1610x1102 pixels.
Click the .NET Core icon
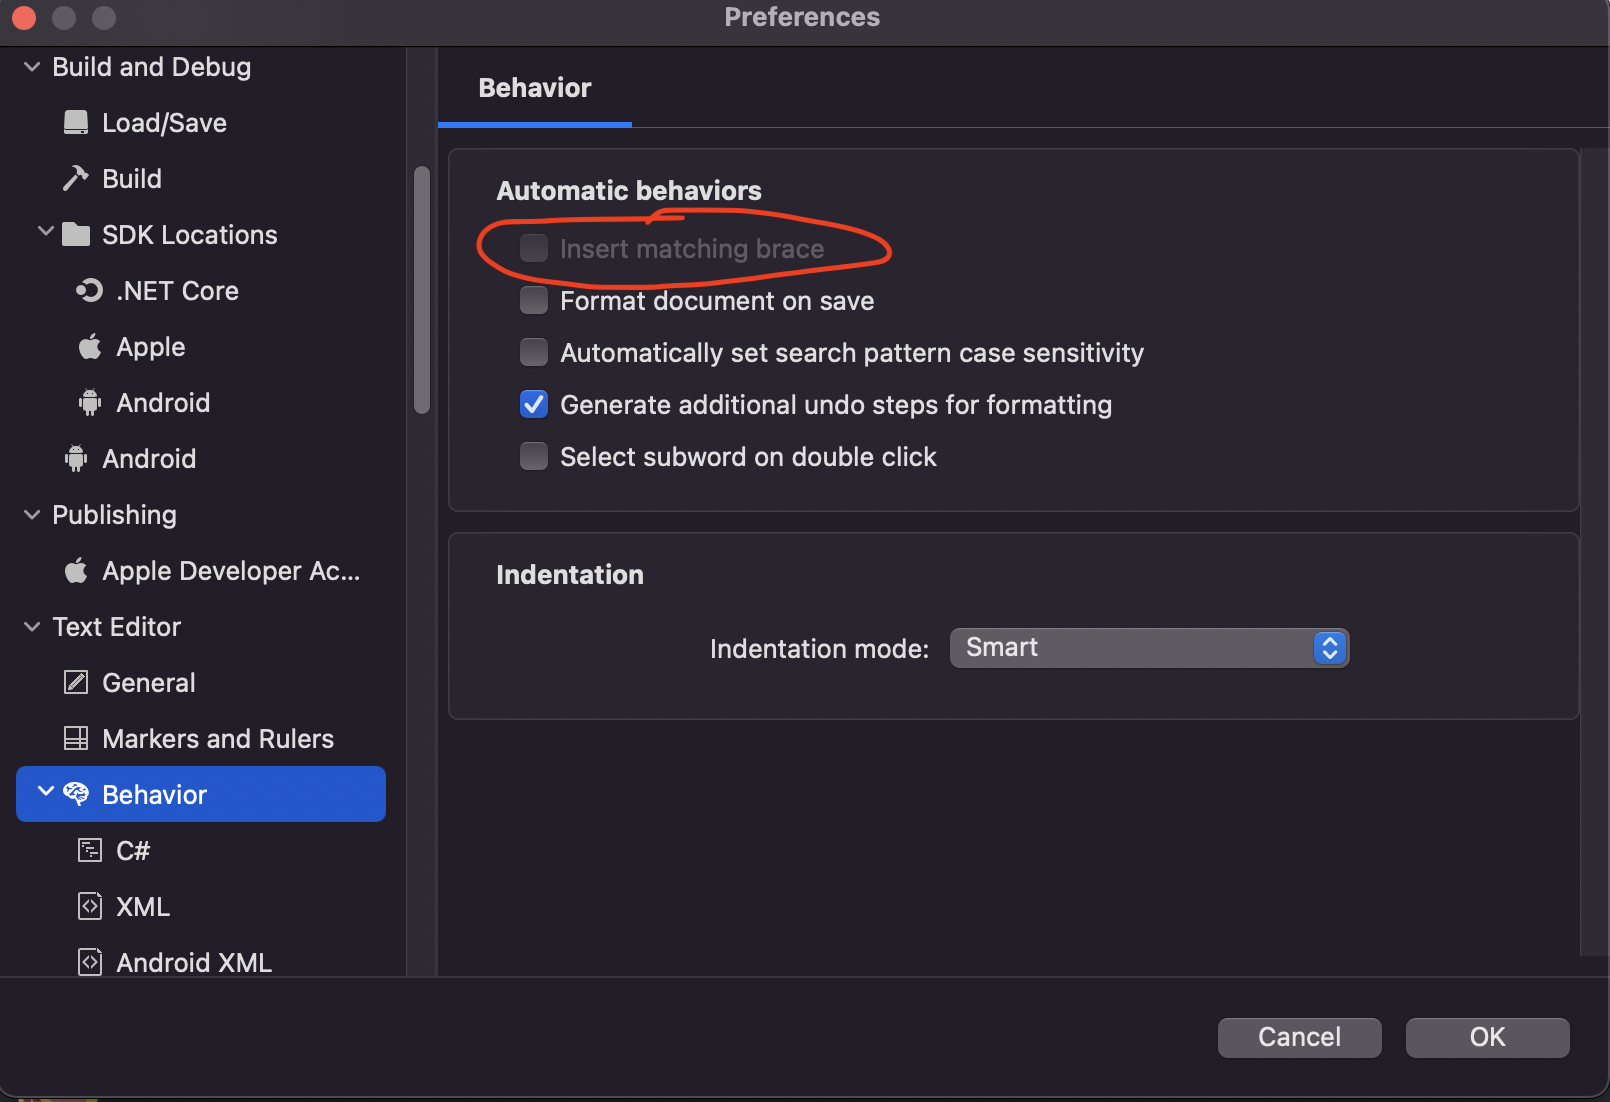(89, 291)
